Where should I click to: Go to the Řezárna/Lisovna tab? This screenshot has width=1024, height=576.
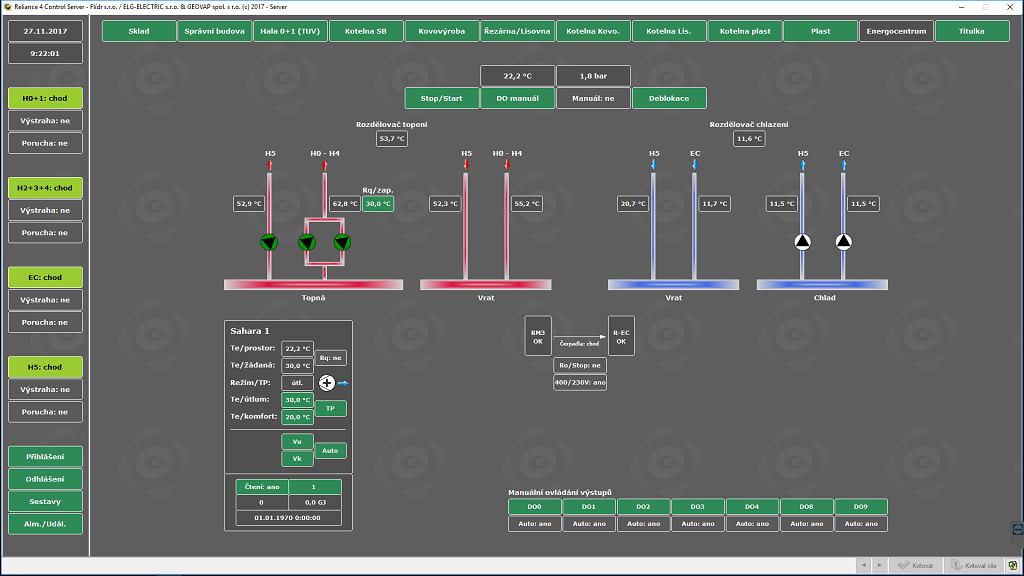[517, 31]
